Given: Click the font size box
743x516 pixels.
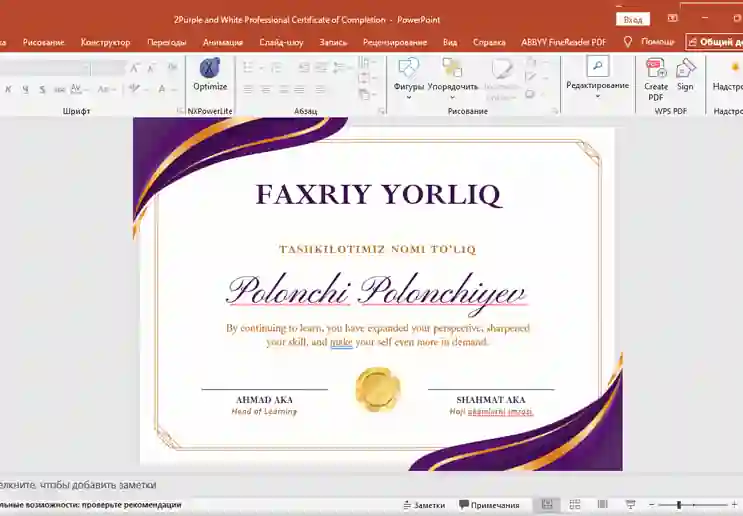Looking at the screenshot, I should [109, 68].
